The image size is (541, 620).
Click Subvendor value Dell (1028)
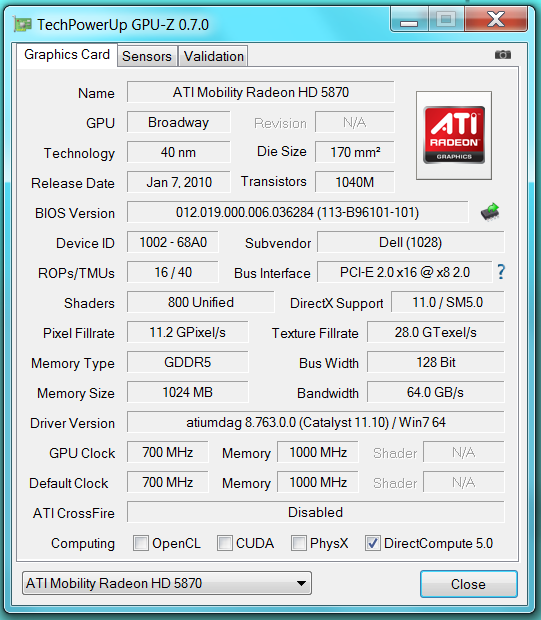click(x=411, y=242)
